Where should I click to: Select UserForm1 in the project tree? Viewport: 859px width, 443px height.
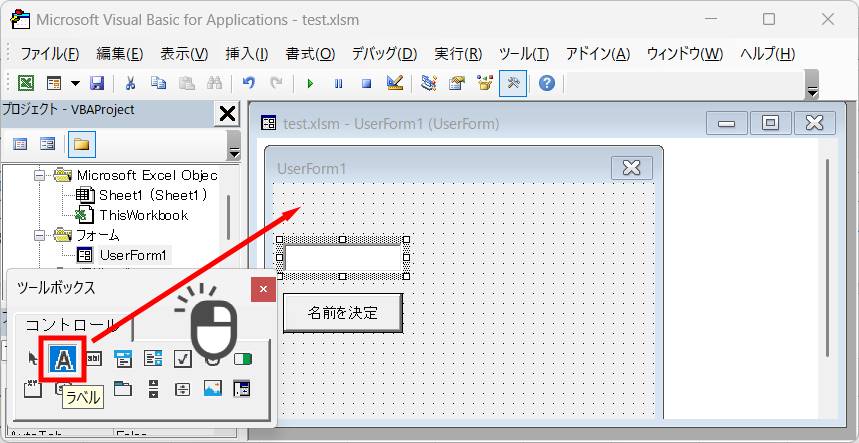click(x=133, y=255)
